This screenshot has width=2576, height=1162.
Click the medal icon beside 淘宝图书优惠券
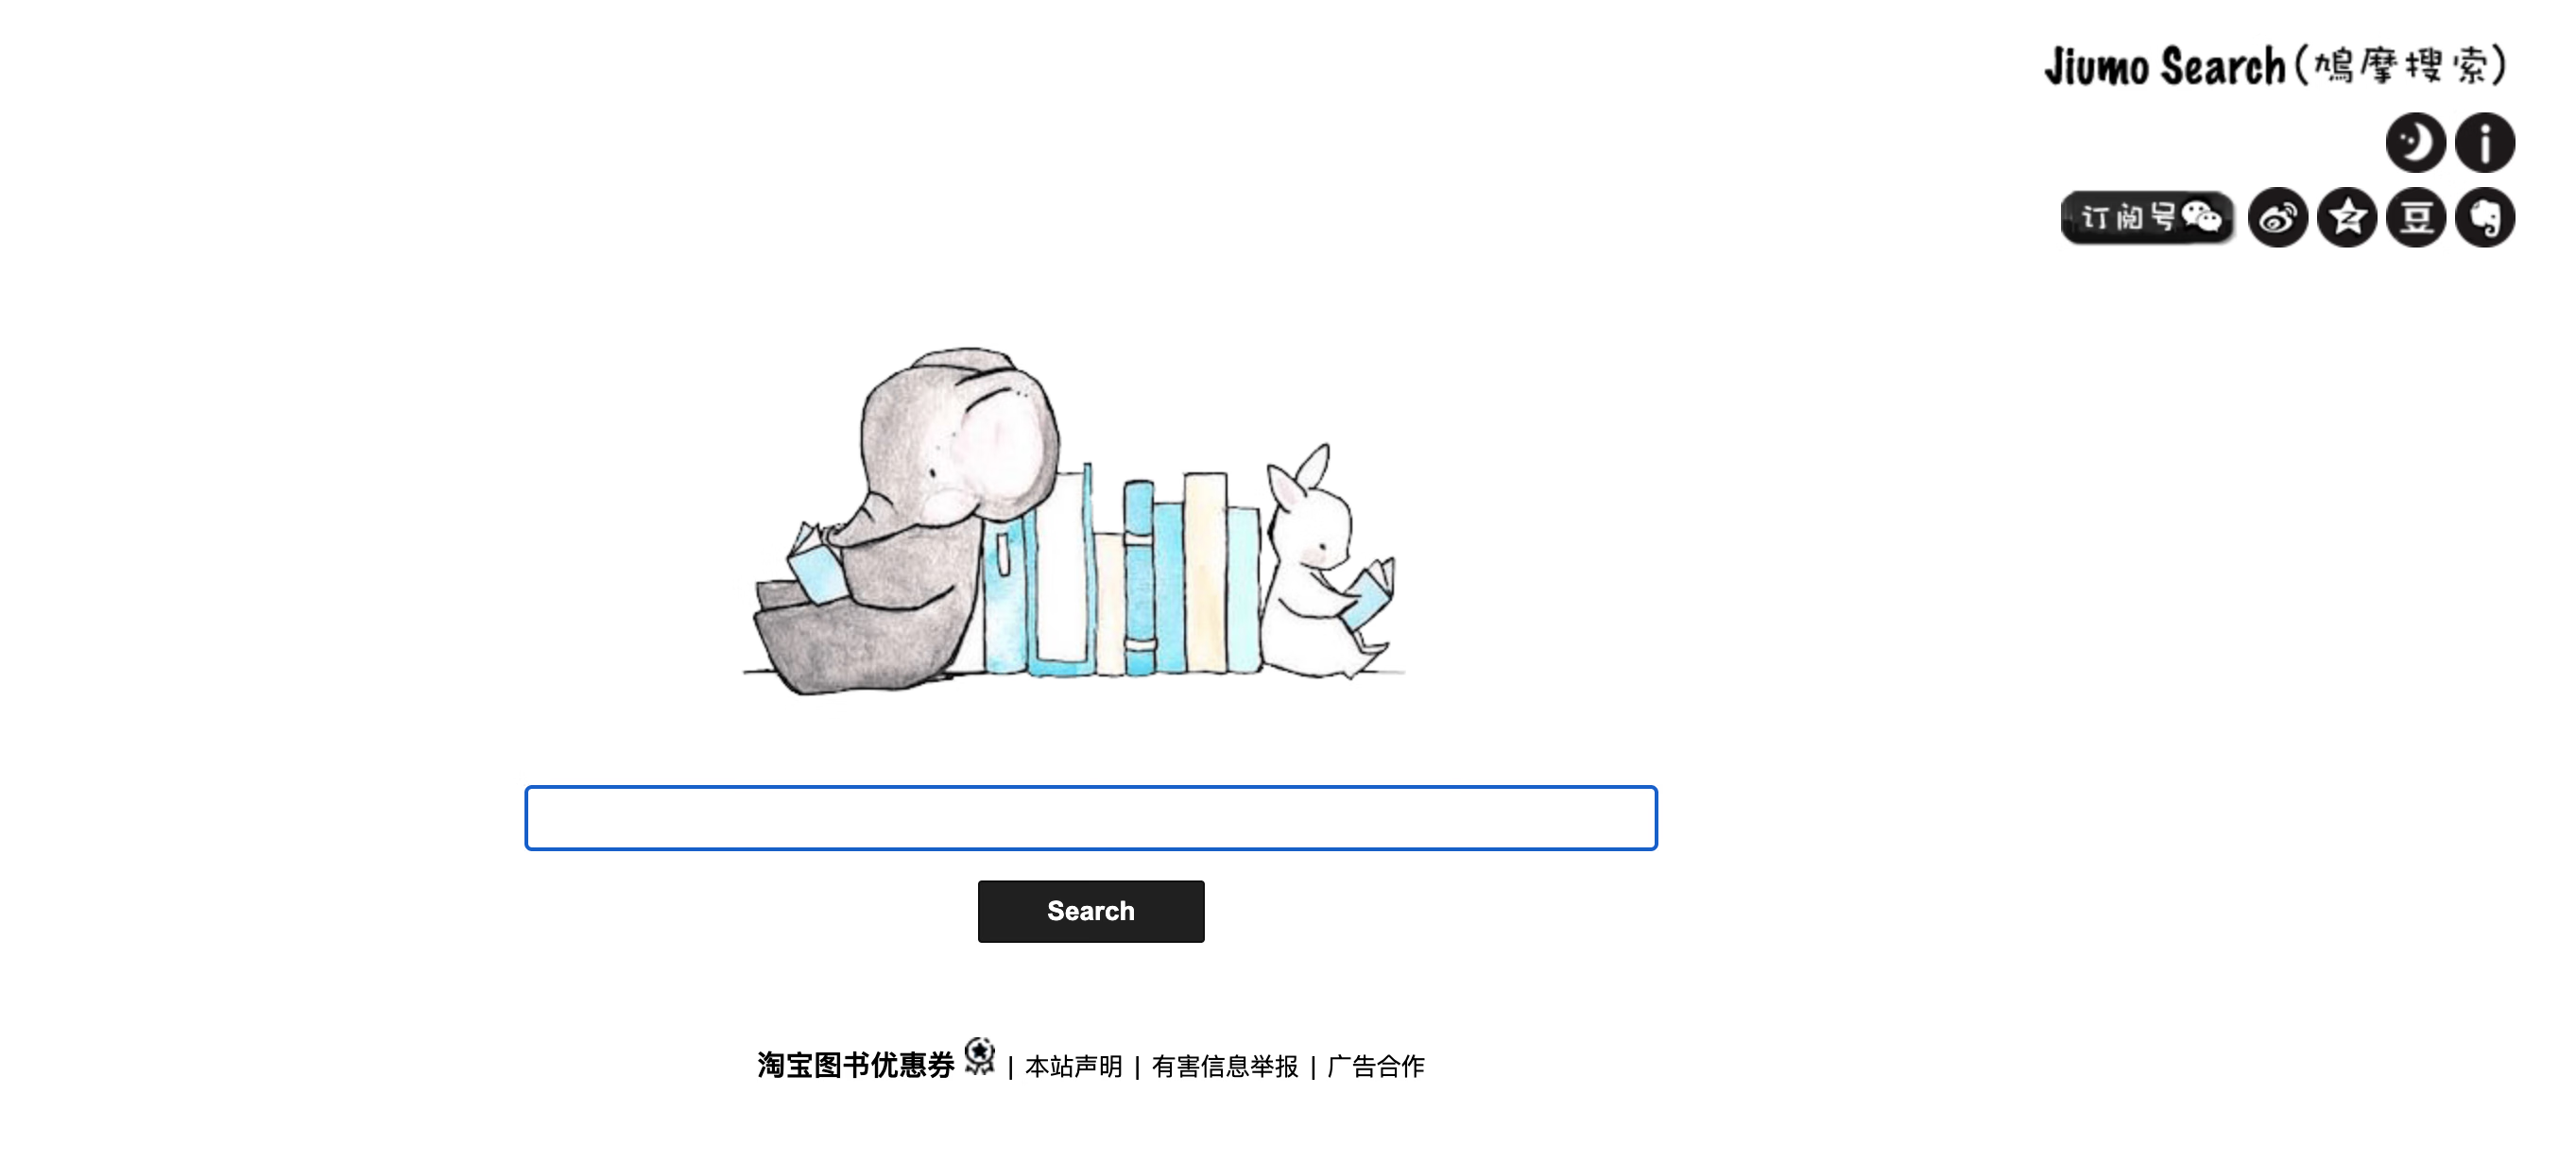coord(980,1056)
